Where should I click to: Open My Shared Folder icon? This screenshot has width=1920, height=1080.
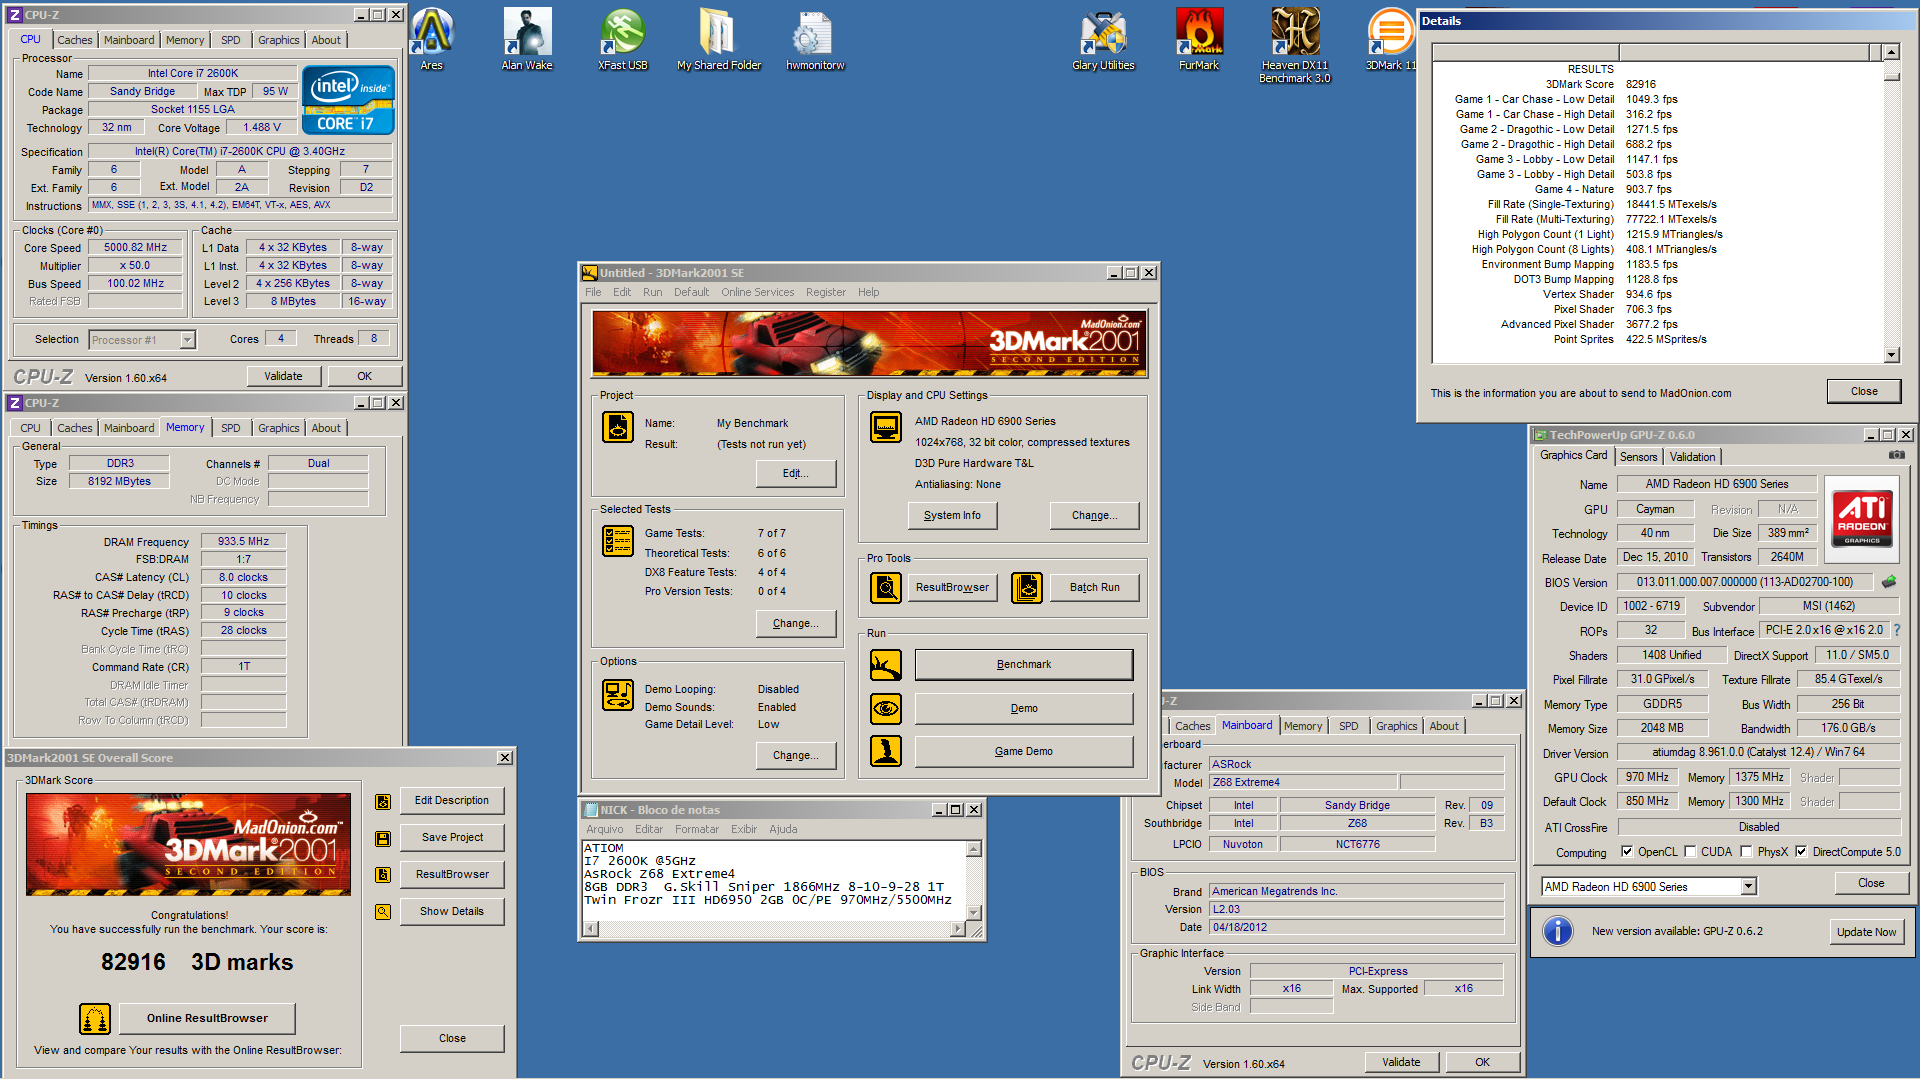point(718,39)
